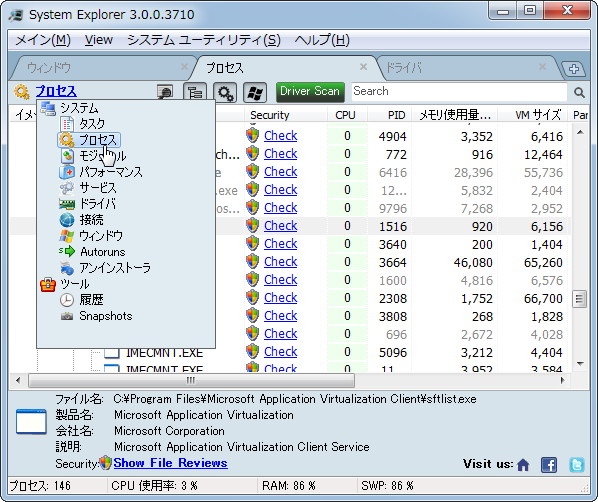
Task: Open 履歴 clock icon in the dropdown
Action: tap(67, 300)
